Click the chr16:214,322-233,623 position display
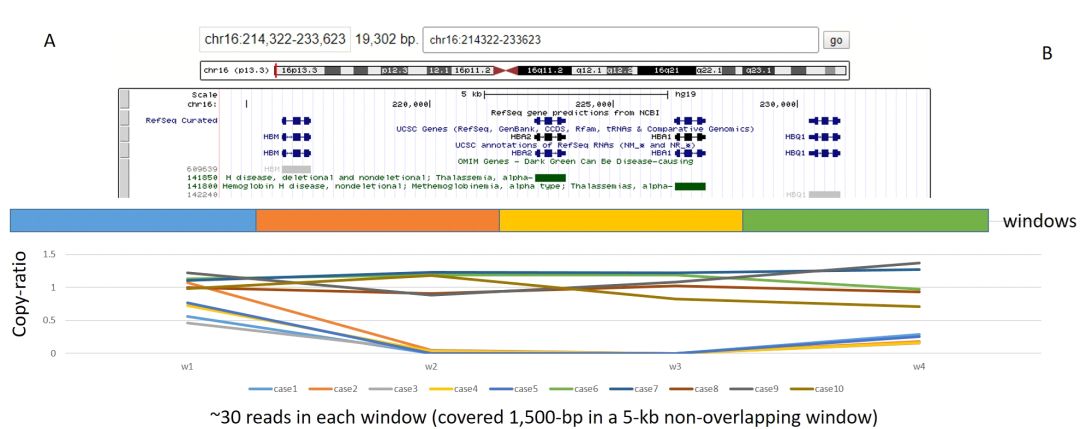1080x429 pixels. [x=275, y=40]
